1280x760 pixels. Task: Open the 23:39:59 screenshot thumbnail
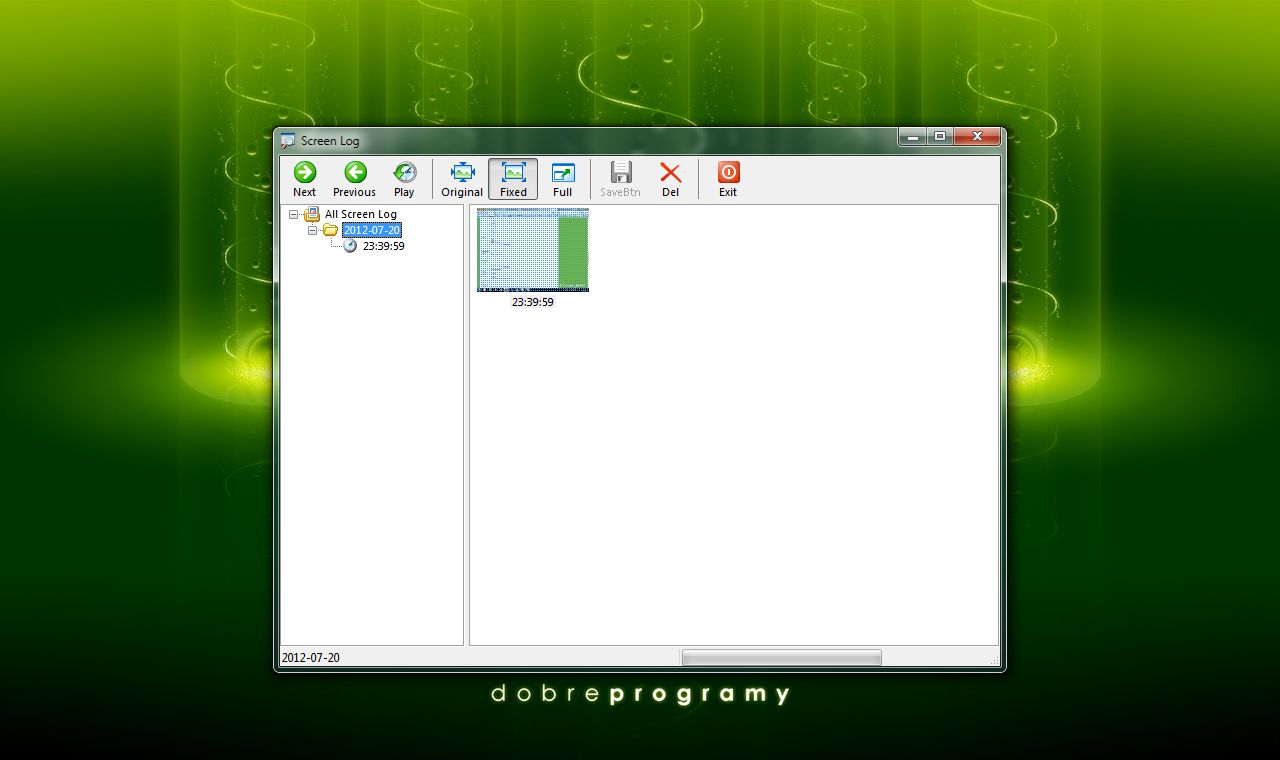(533, 250)
